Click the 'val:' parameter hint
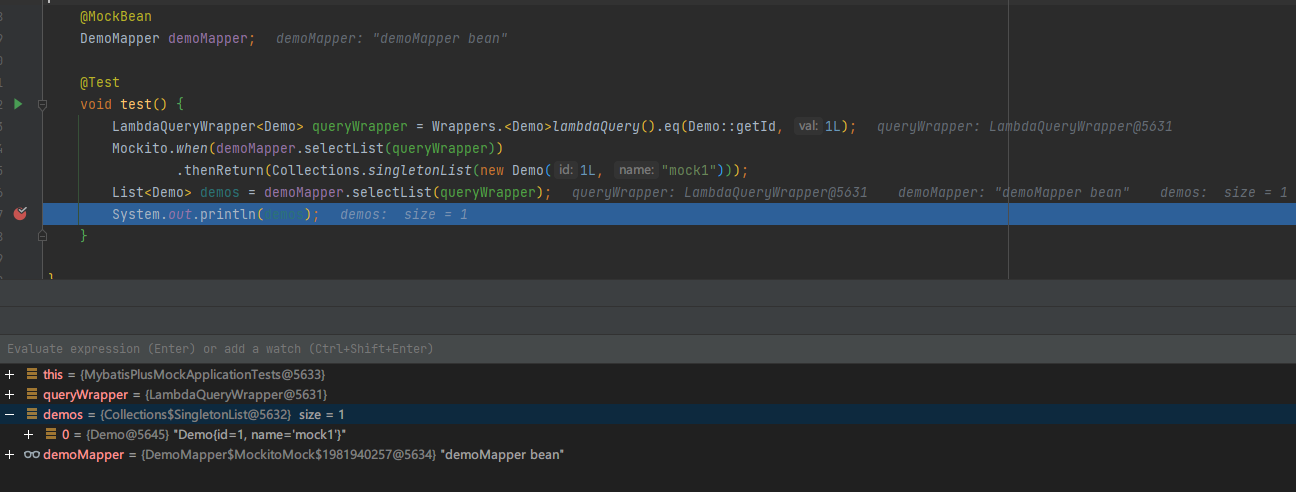This screenshot has width=1296, height=492. tap(807, 126)
